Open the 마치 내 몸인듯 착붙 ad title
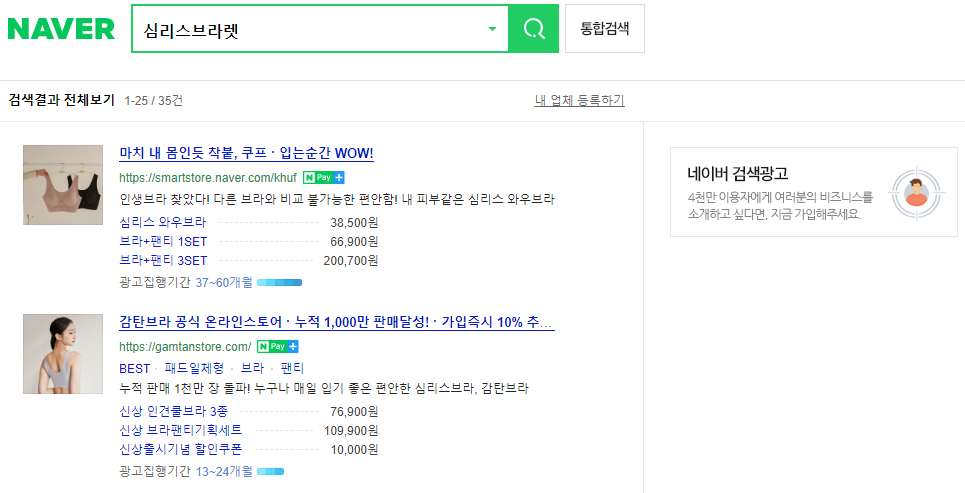The image size is (965, 493). tap(246, 153)
